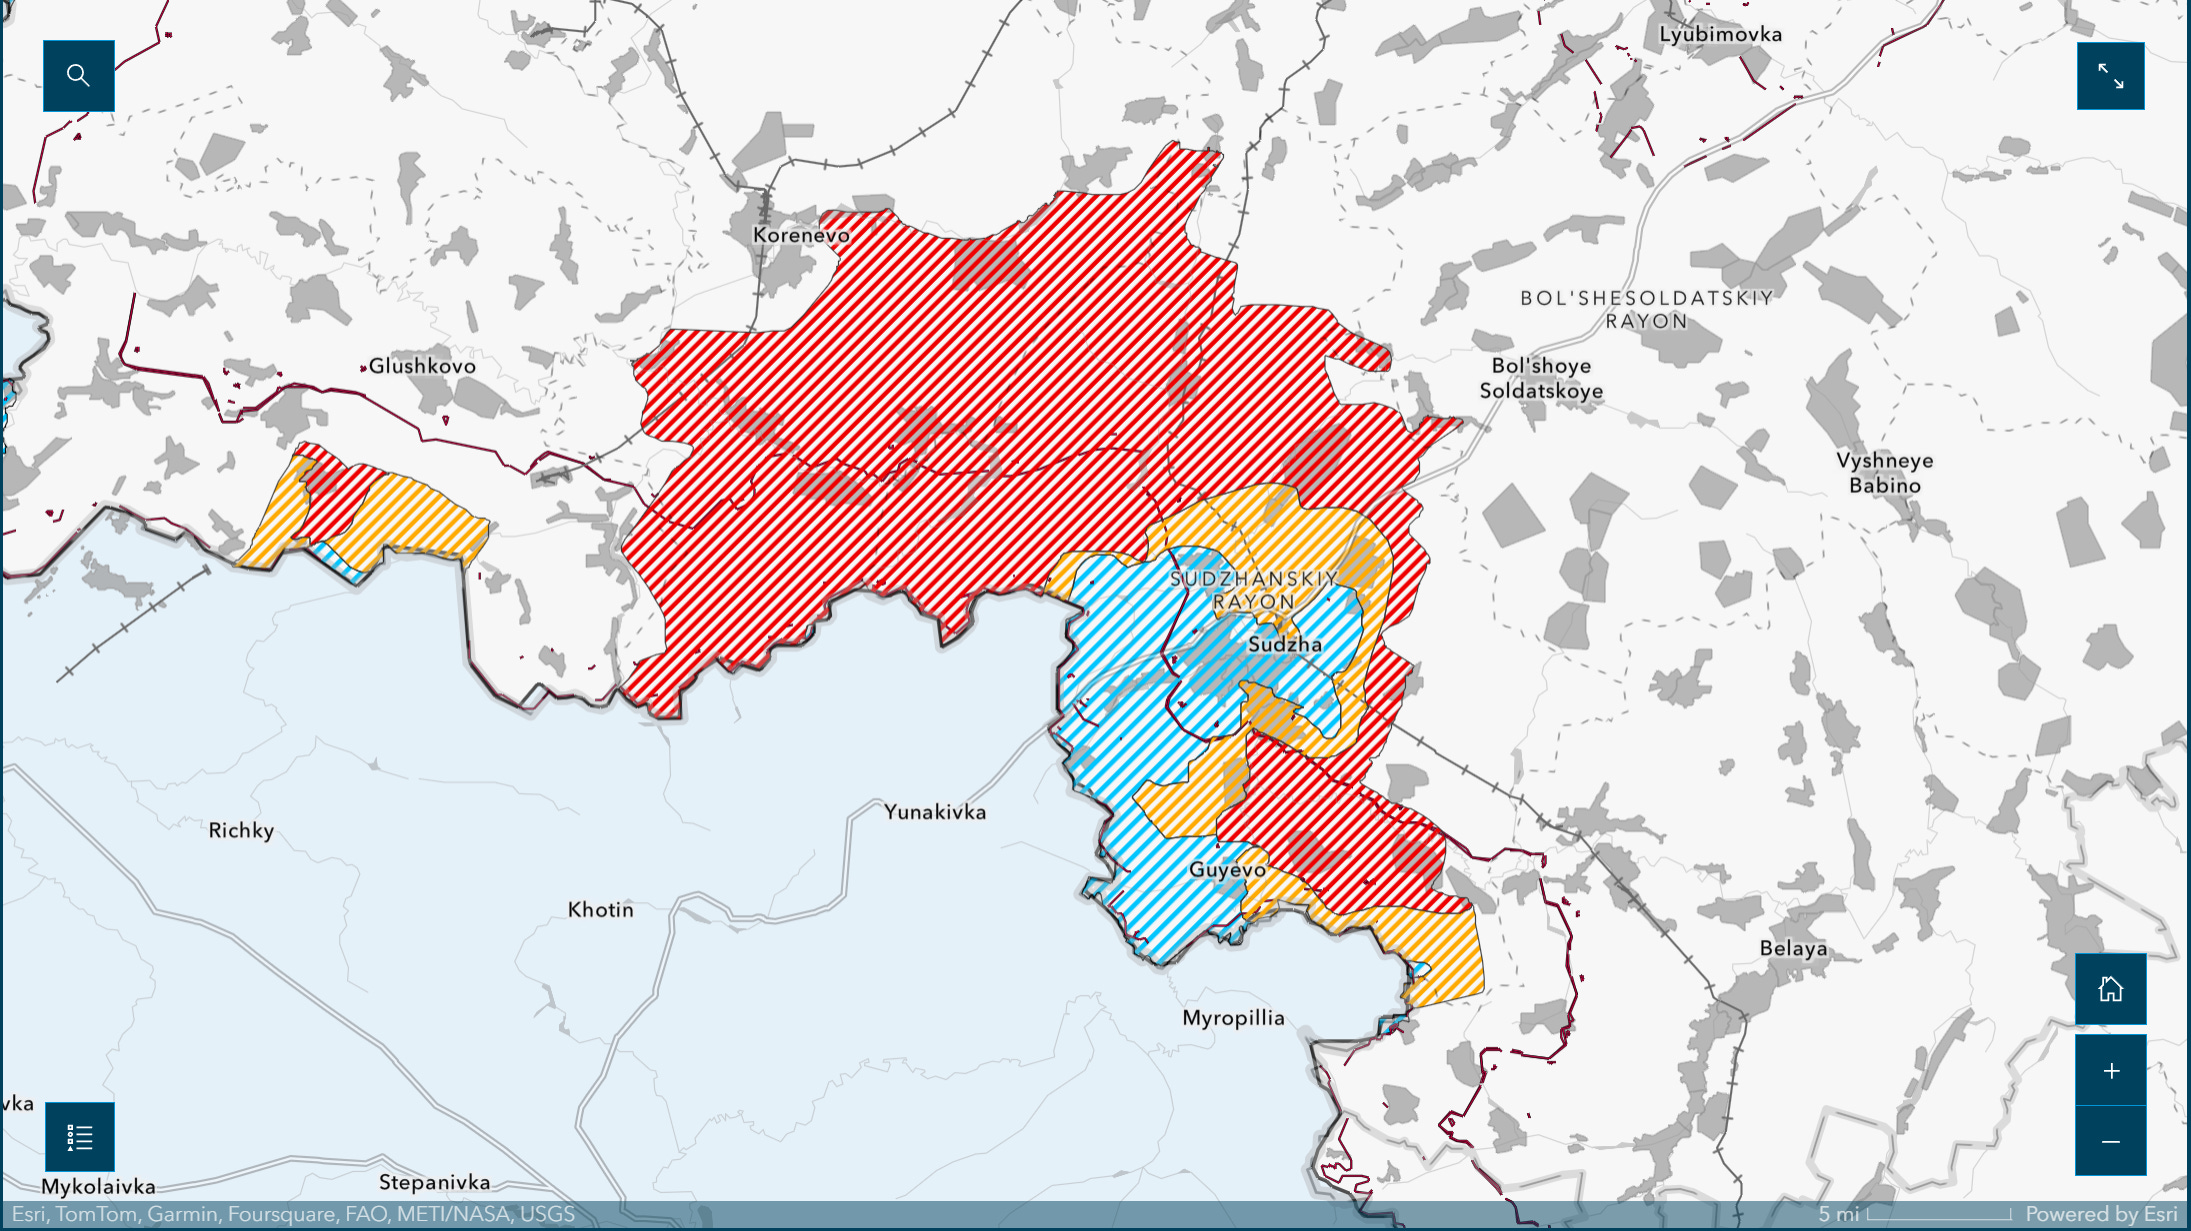Screen dimensions: 2191x1231
Task: Click the Powered by Esri link
Action: point(2100,1214)
